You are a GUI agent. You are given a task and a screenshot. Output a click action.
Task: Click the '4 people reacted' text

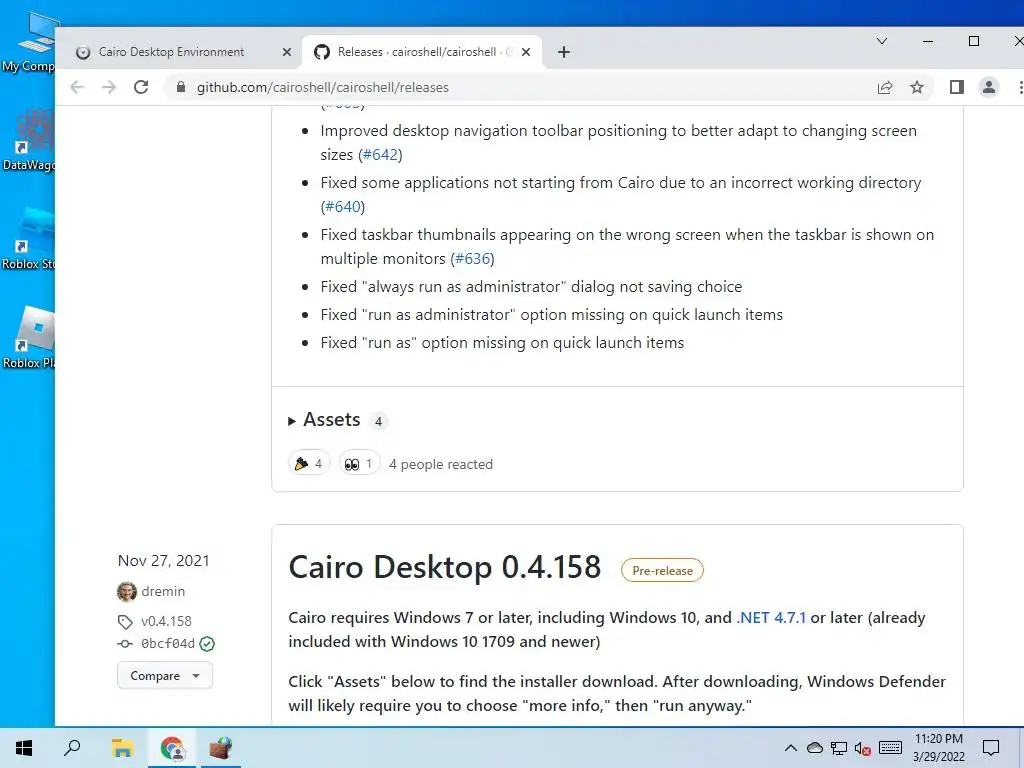coord(441,464)
